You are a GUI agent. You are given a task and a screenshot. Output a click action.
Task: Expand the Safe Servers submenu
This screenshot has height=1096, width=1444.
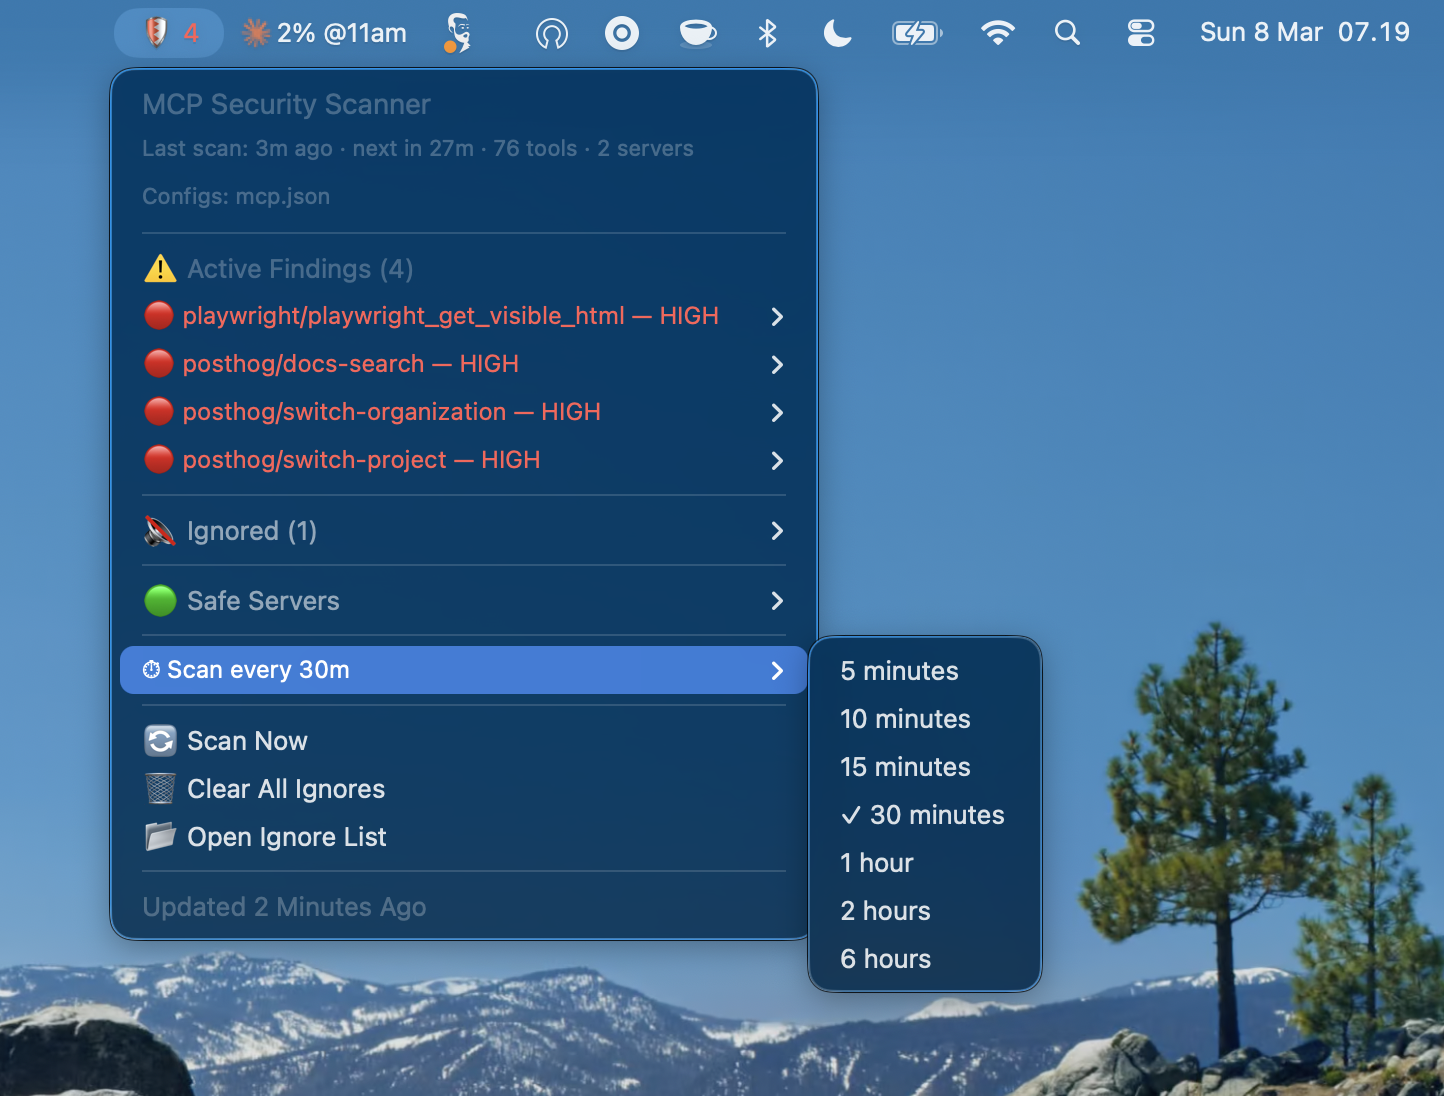pyautogui.click(x=263, y=601)
